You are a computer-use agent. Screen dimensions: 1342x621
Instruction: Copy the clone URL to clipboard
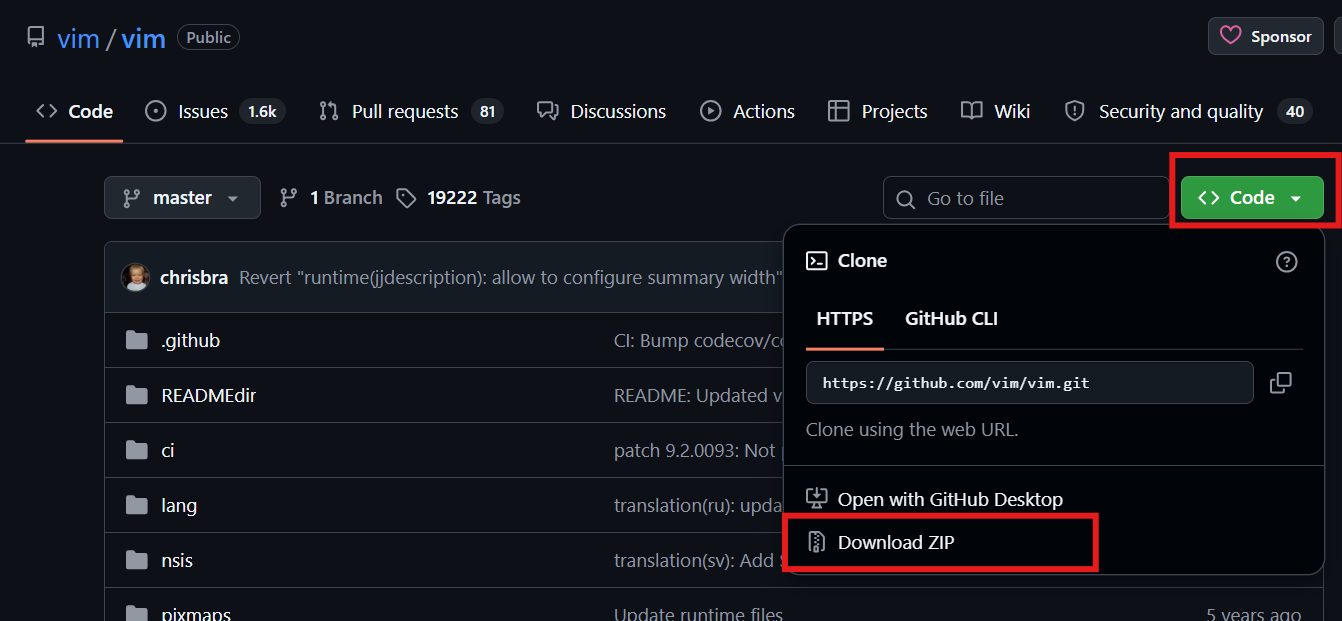(1280, 383)
